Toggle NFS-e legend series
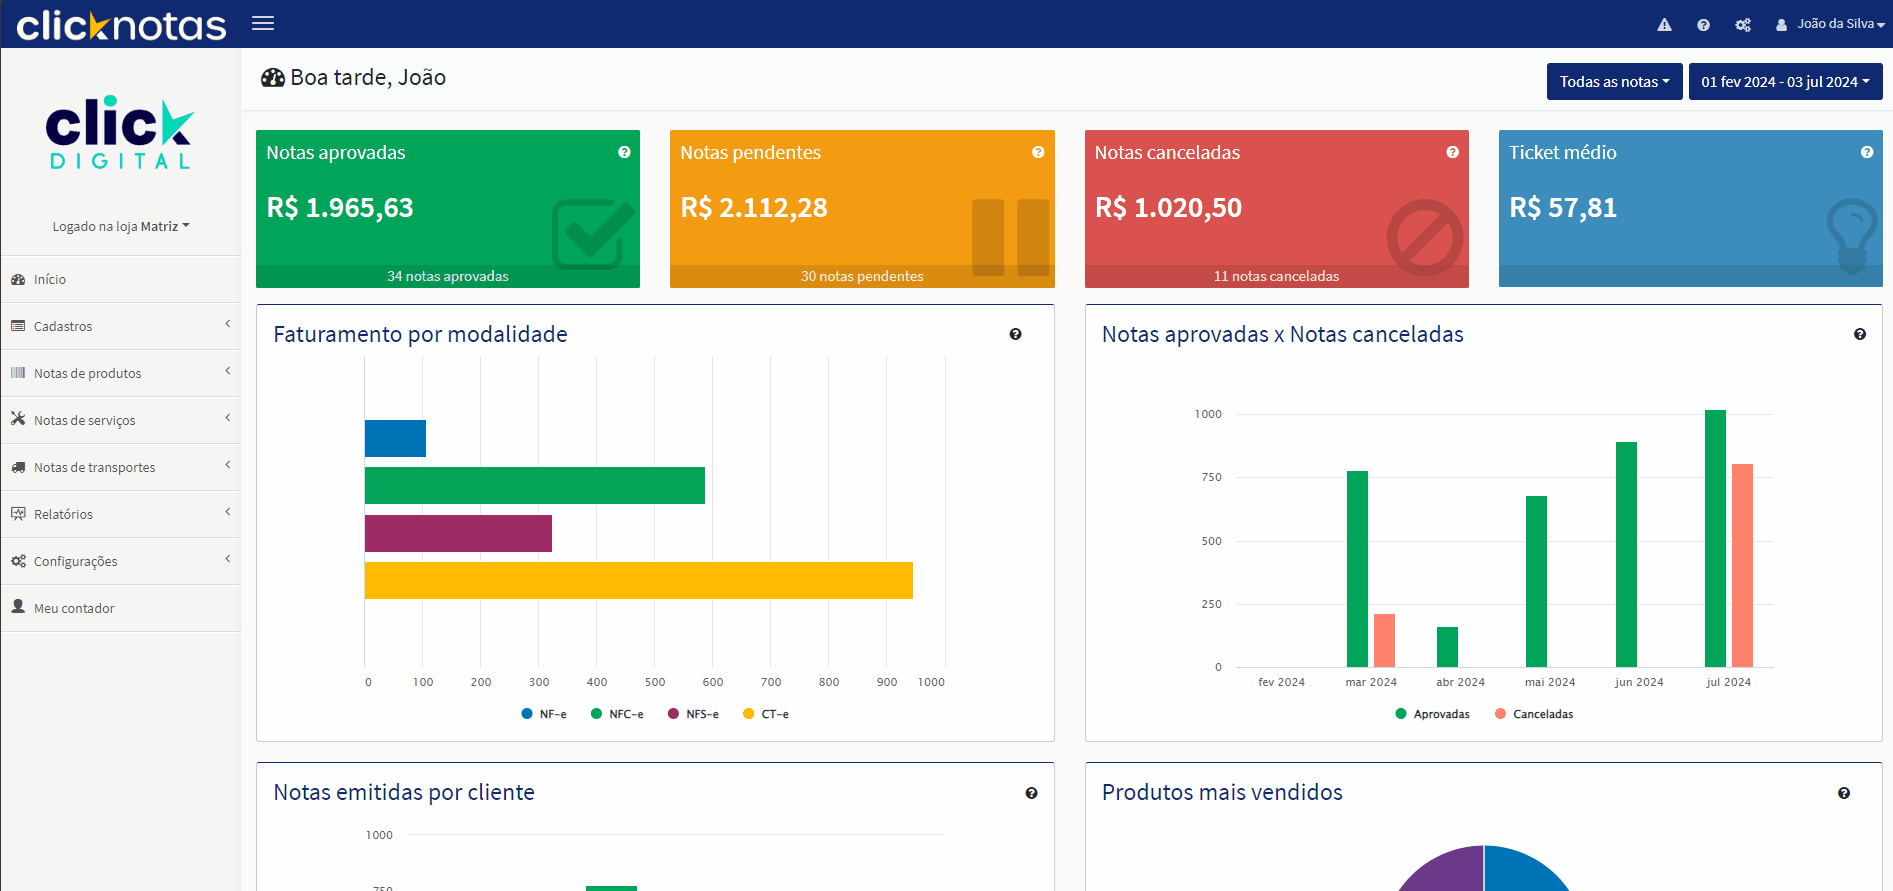The height and width of the screenshot is (891, 1893). click(693, 714)
